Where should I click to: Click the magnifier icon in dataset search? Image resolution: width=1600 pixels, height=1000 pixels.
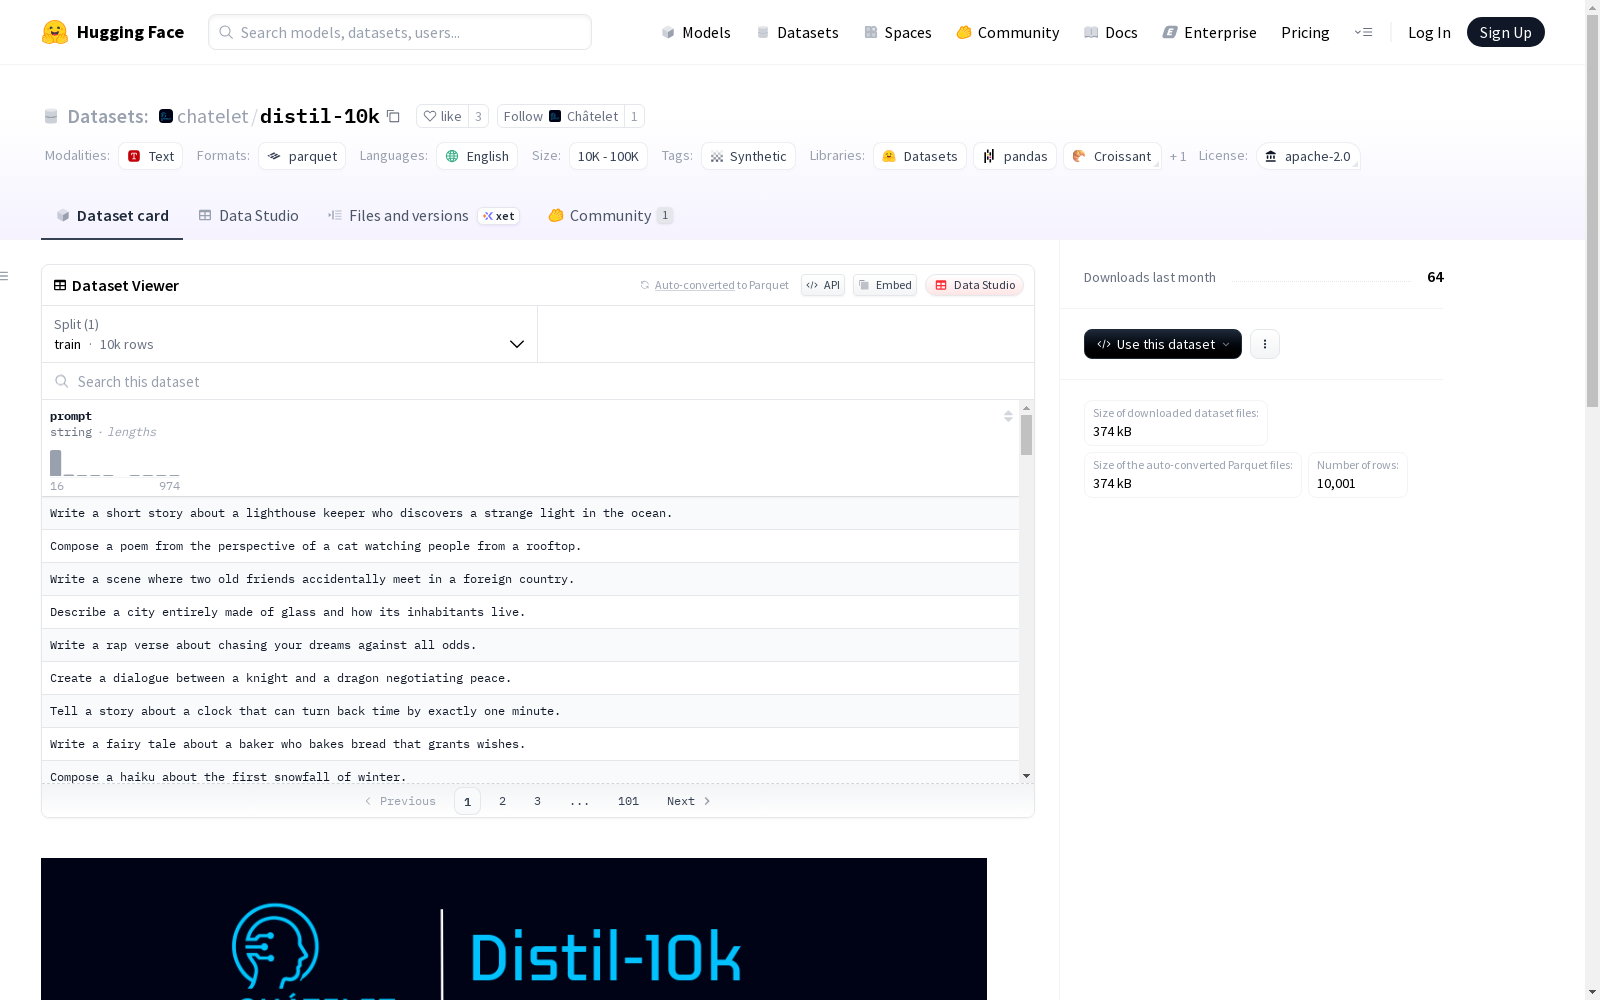(x=62, y=381)
